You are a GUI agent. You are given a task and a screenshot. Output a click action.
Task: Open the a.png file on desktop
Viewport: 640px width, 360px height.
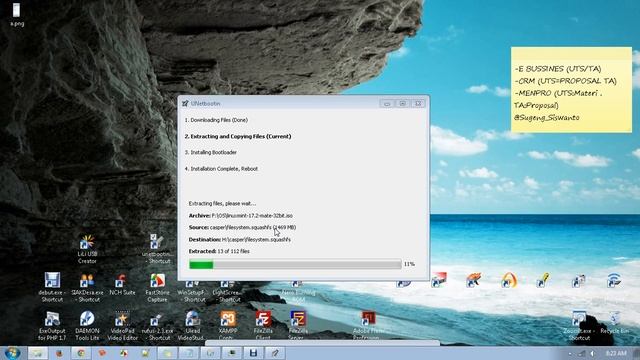click(17, 14)
